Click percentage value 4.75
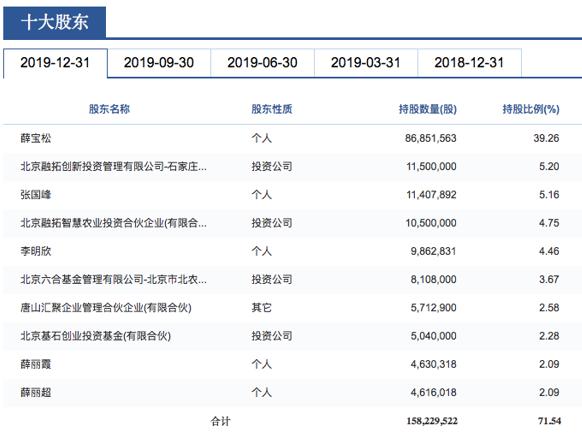 pos(549,223)
